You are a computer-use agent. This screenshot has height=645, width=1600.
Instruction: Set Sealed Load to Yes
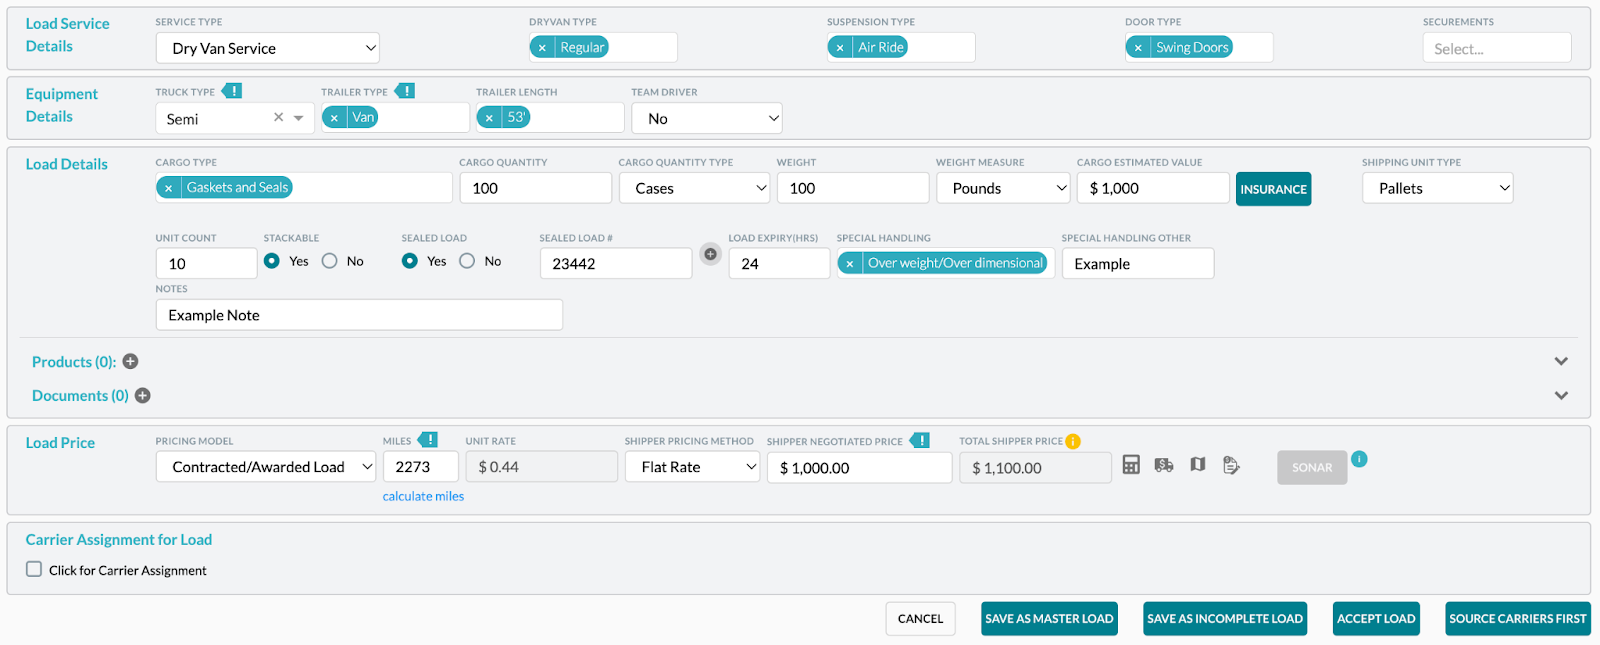coord(410,261)
